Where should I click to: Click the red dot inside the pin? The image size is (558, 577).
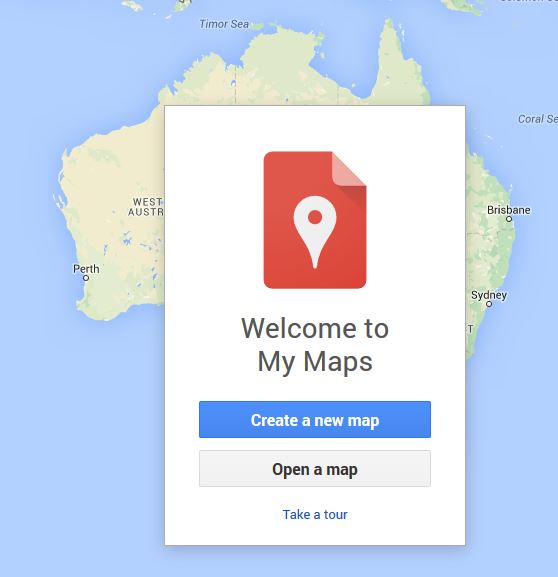pyautogui.click(x=315, y=217)
